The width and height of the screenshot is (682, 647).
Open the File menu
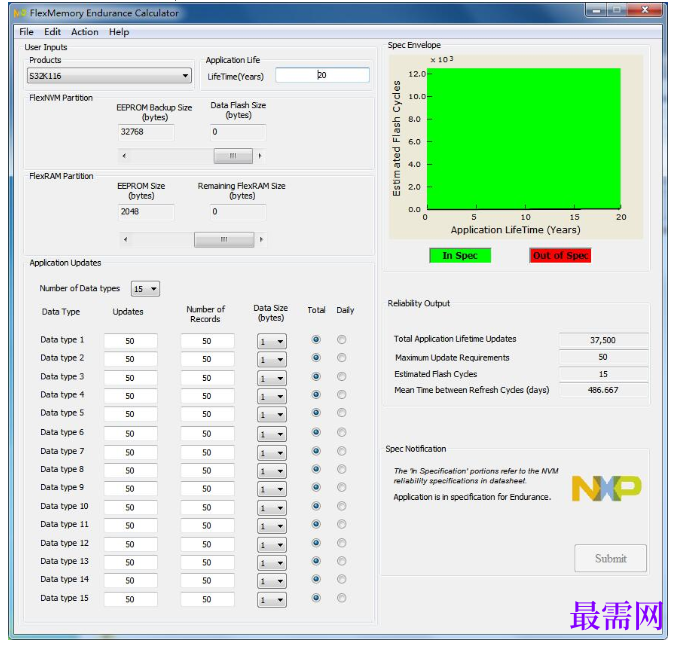click(26, 32)
